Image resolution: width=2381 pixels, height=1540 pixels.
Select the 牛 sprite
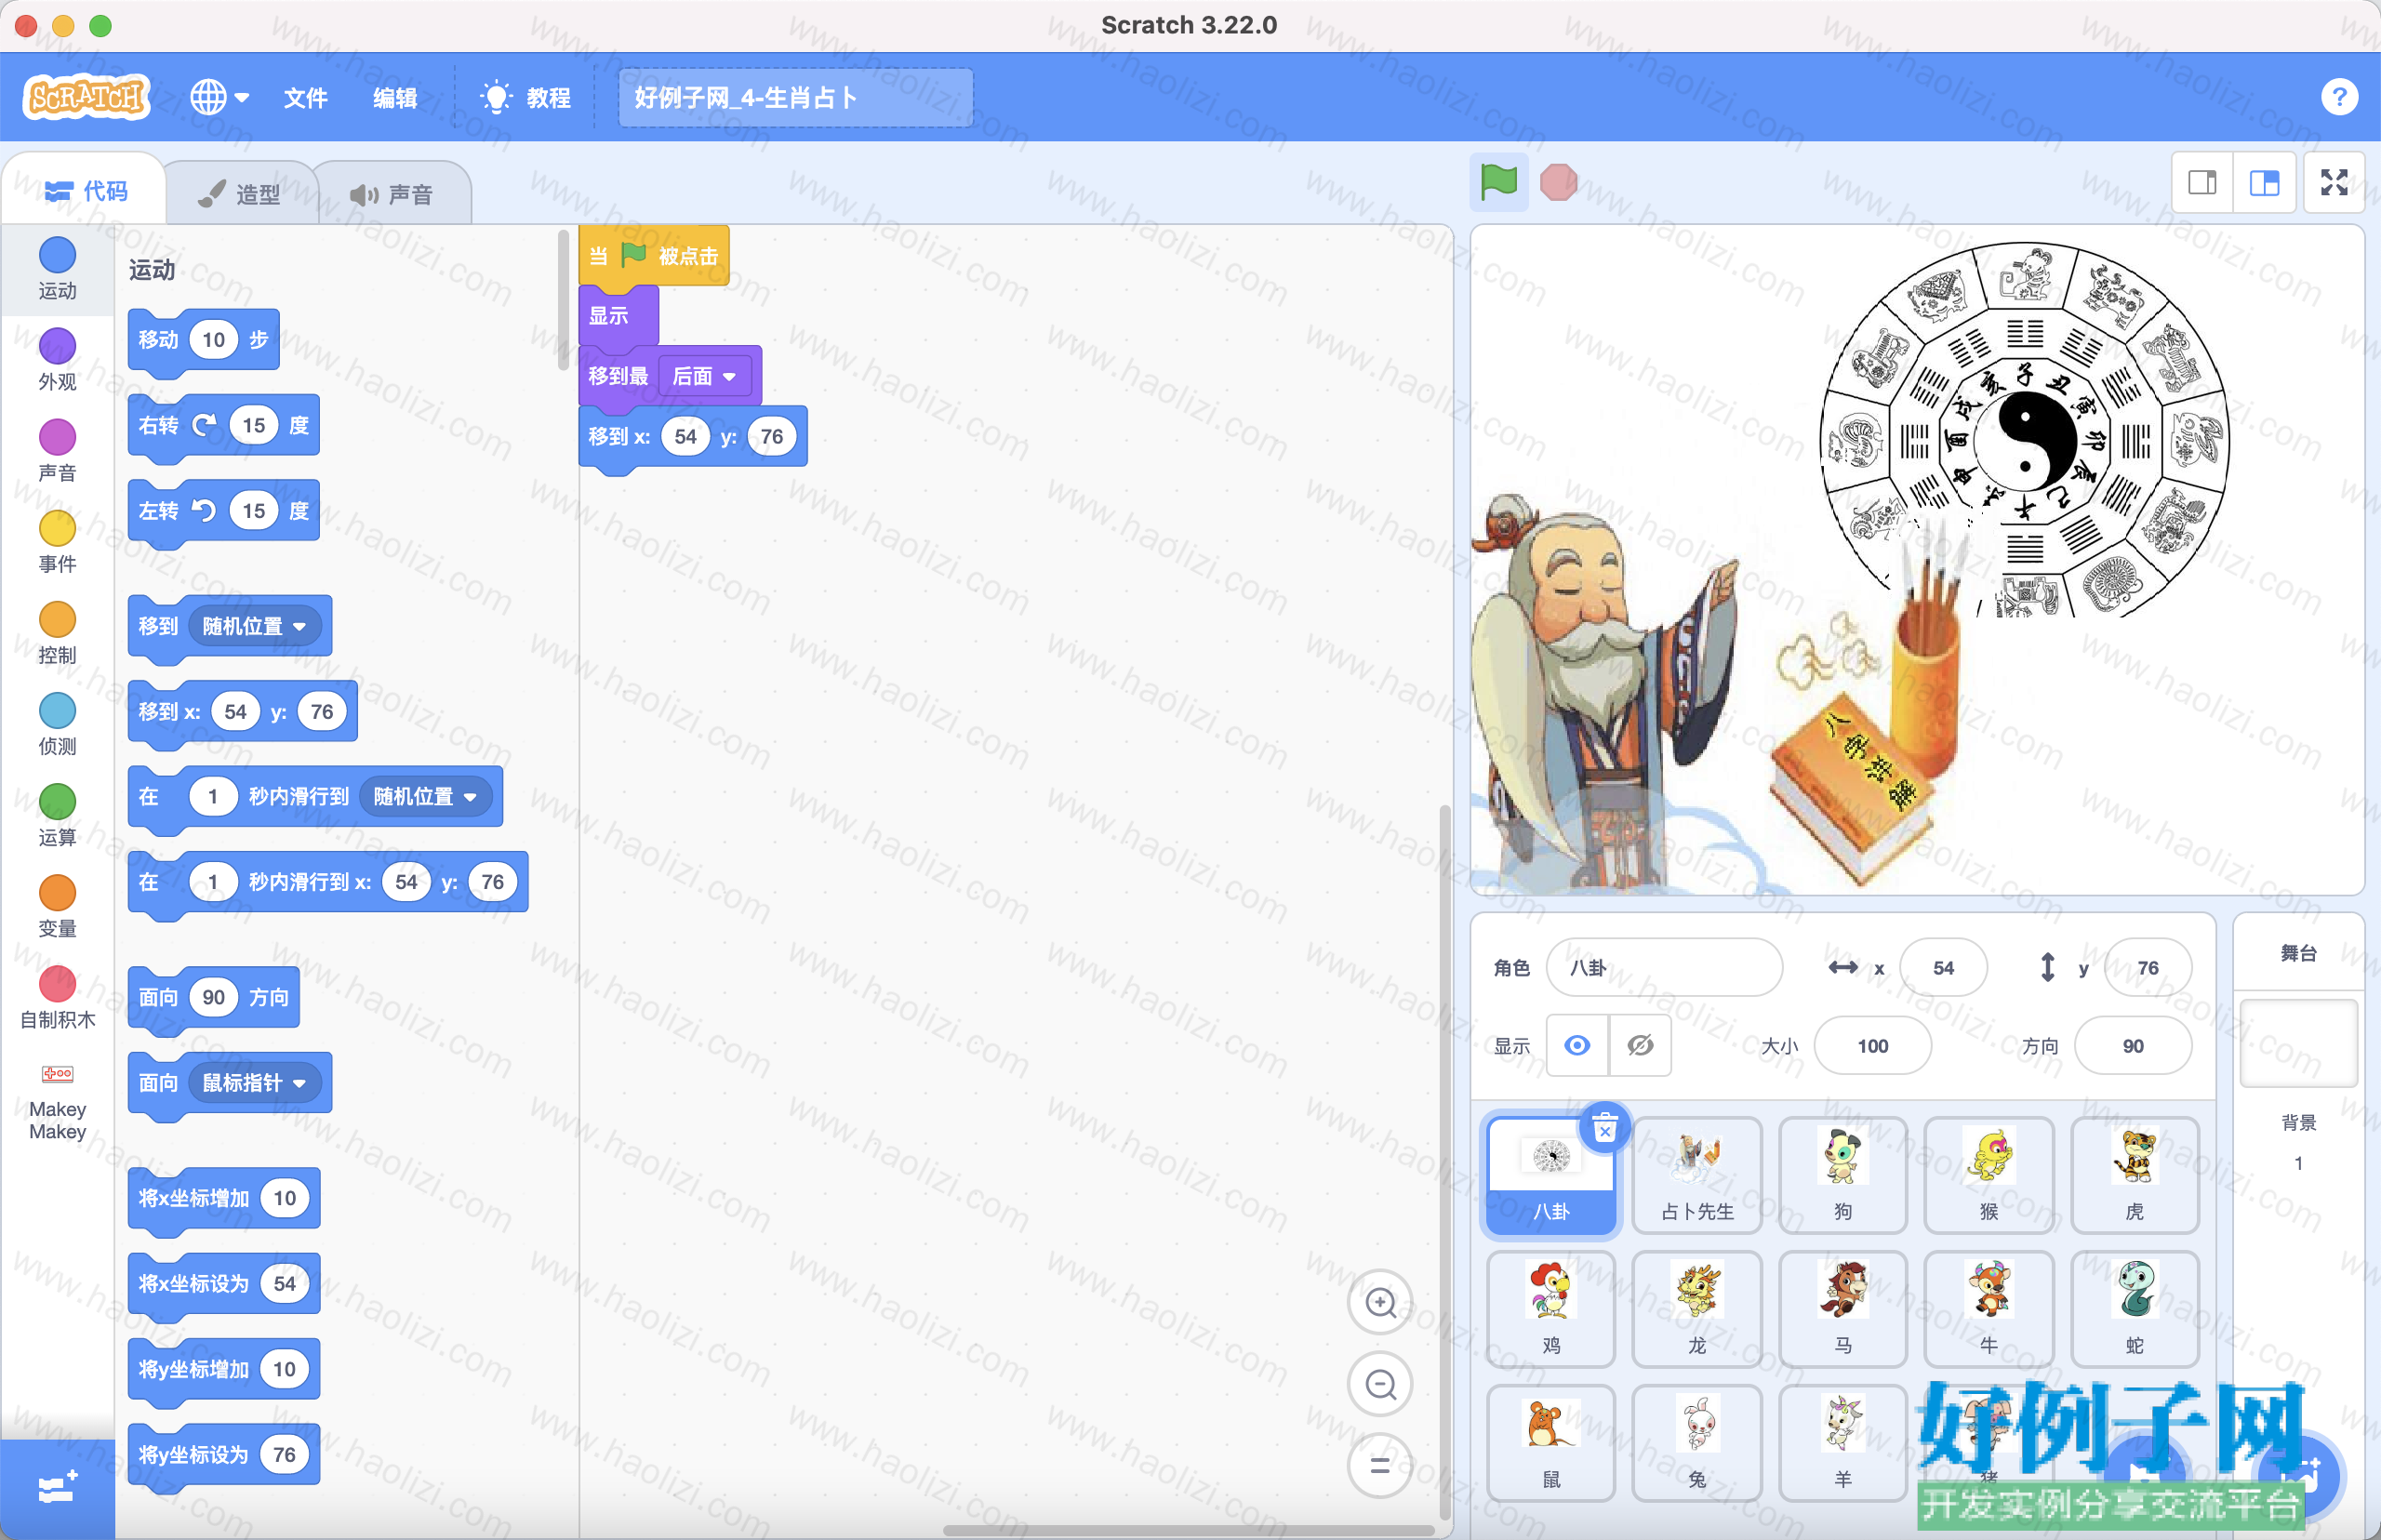point(1989,1308)
